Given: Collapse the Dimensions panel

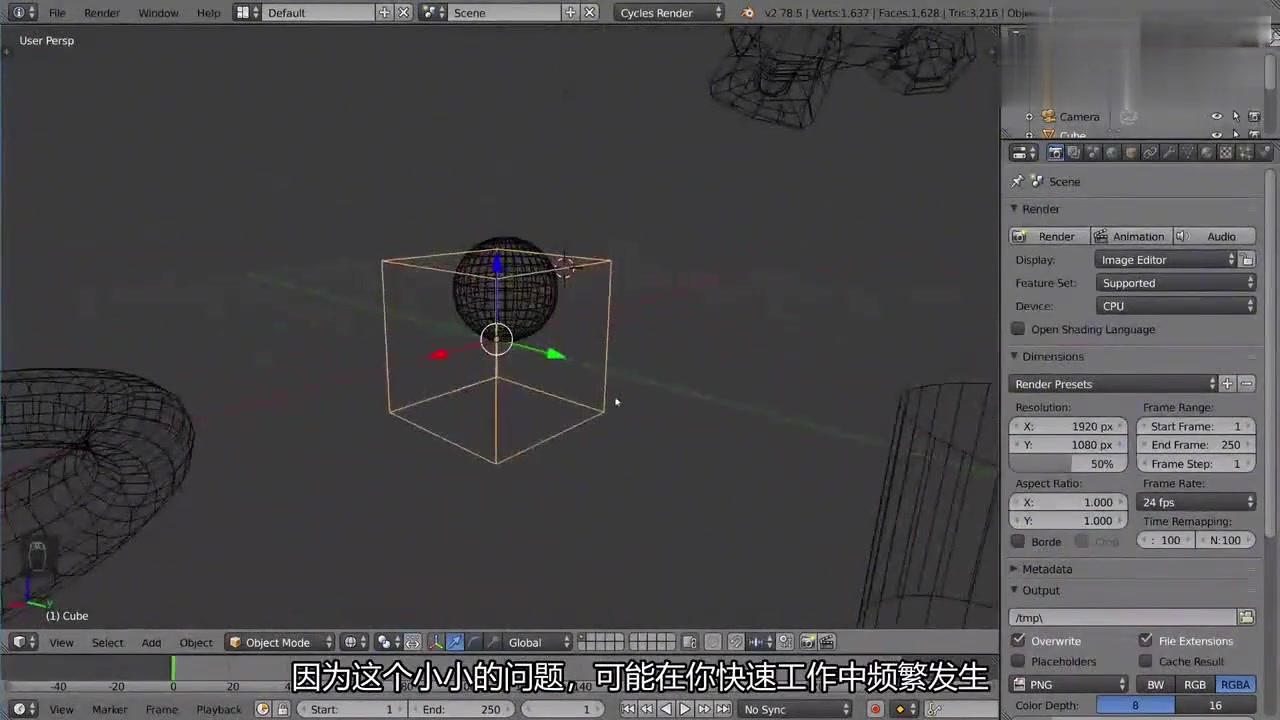Looking at the screenshot, I should [x=1013, y=356].
